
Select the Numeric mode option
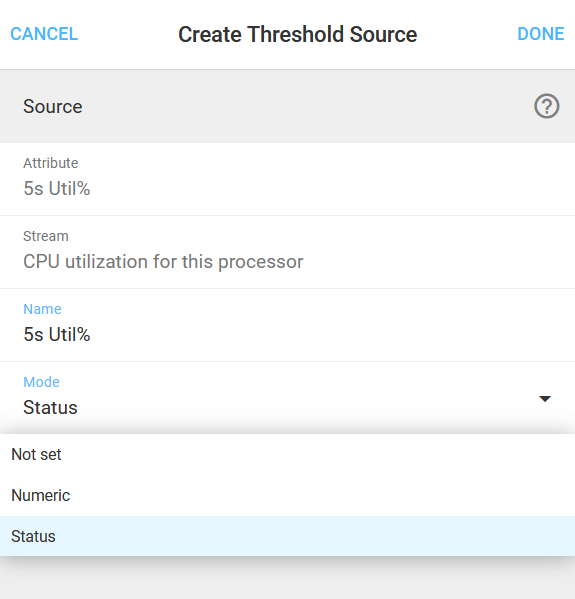point(287,495)
